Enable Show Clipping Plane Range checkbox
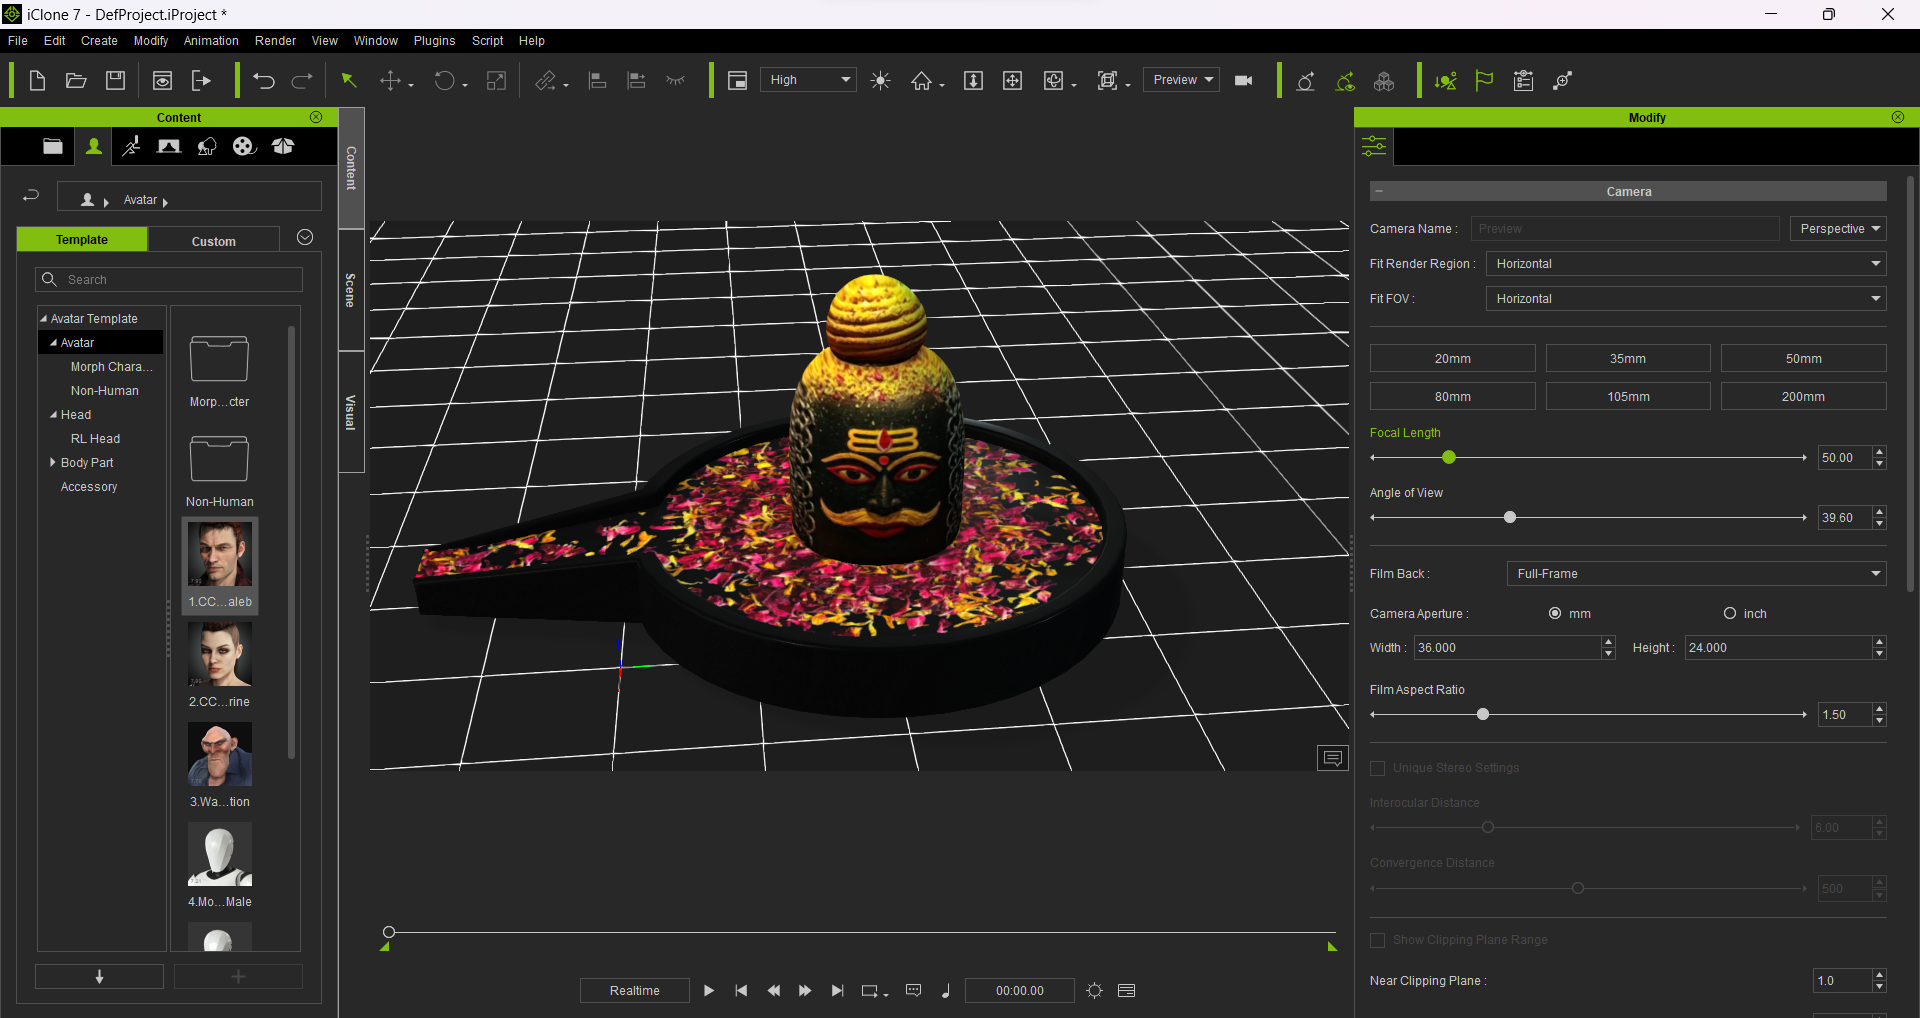The image size is (1920, 1018). pos(1378,940)
